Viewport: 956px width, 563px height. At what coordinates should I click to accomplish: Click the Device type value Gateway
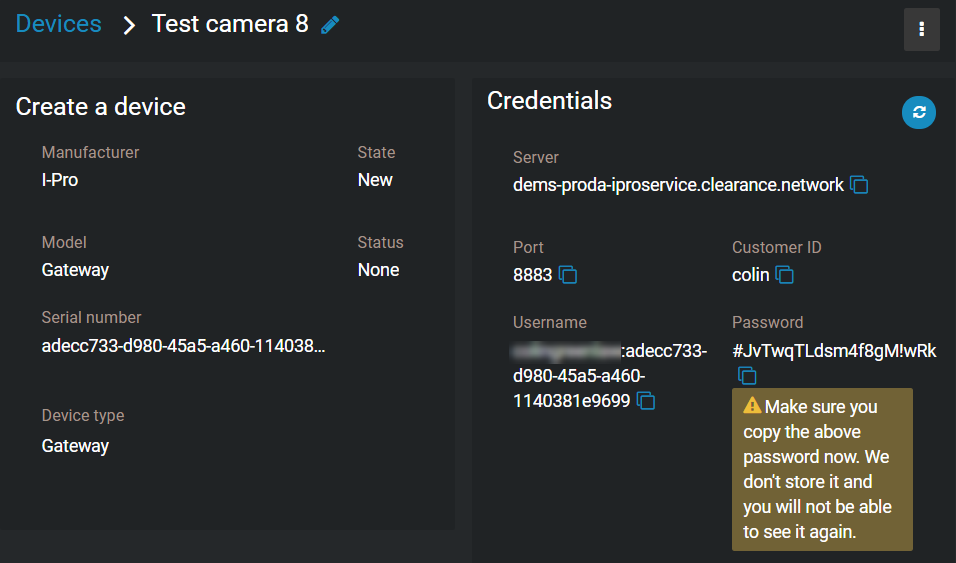[75, 446]
